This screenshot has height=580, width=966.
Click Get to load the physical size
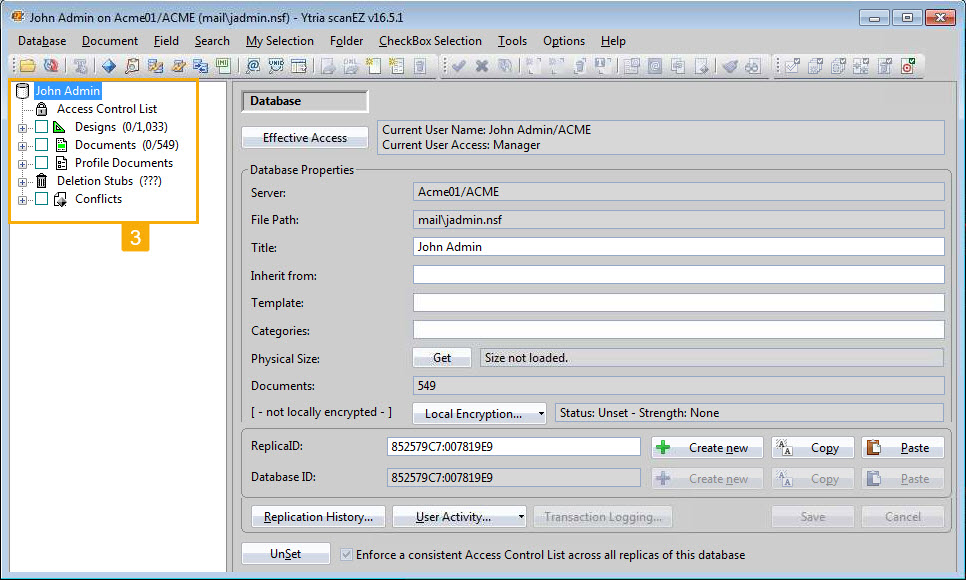pyautogui.click(x=441, y=357)
